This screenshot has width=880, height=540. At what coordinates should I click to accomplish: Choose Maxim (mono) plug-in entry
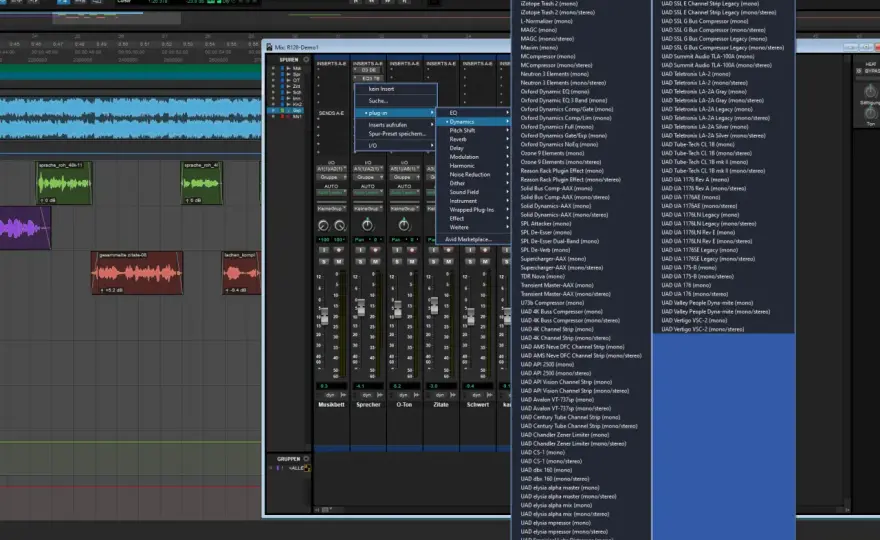tap(539, 48)
